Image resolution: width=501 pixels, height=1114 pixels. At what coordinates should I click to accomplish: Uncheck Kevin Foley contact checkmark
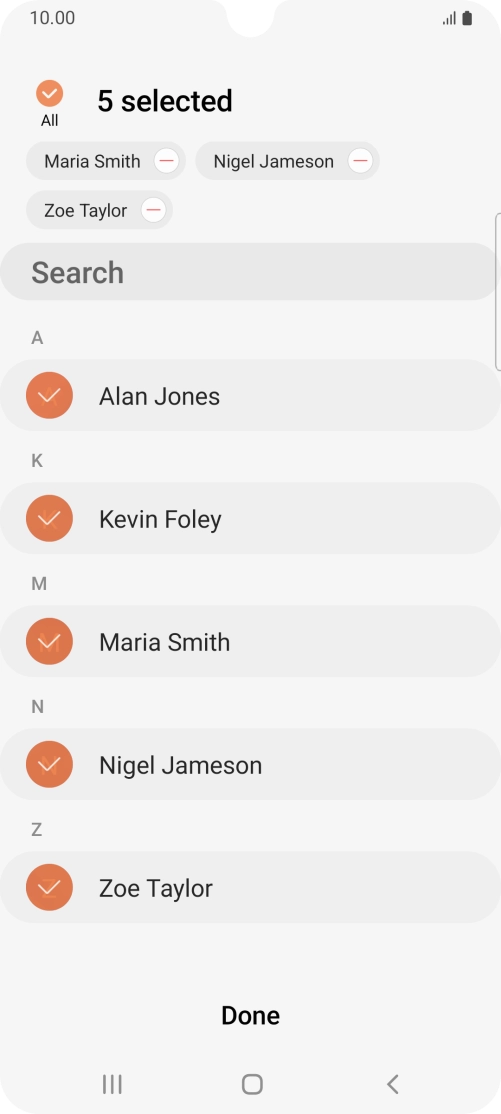49,518
